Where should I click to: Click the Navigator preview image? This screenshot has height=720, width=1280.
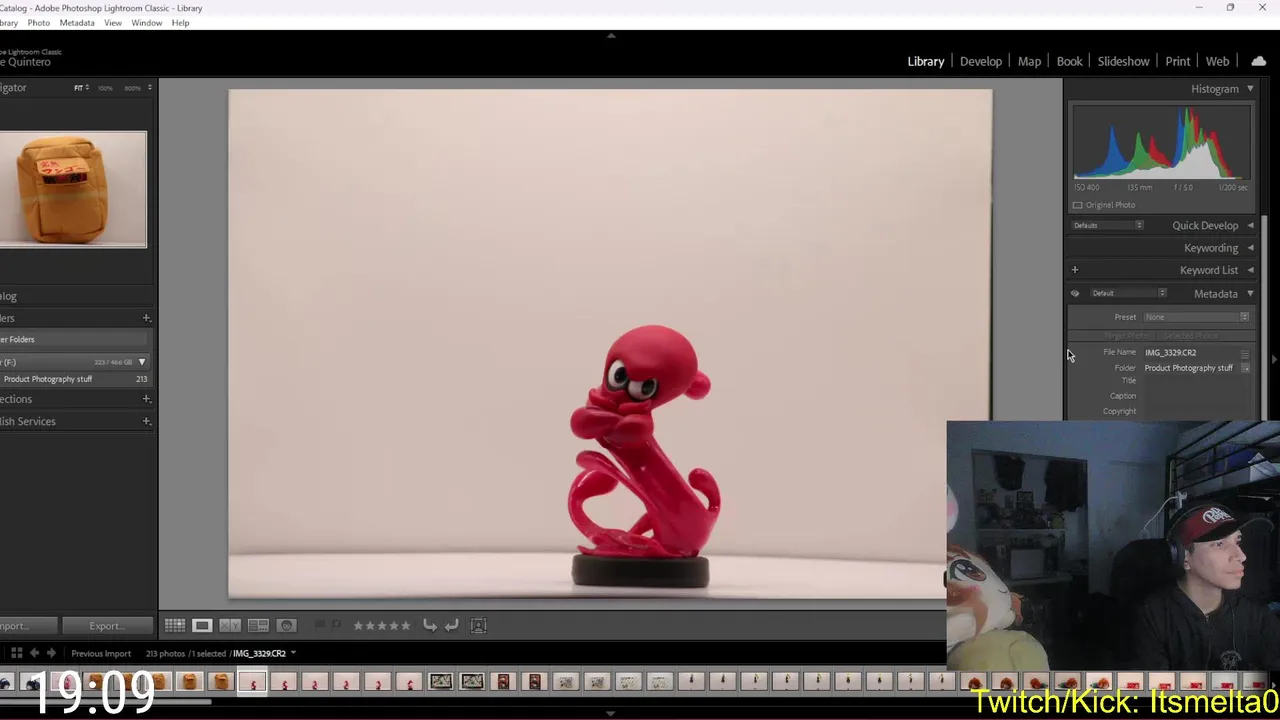pos(73,189)
